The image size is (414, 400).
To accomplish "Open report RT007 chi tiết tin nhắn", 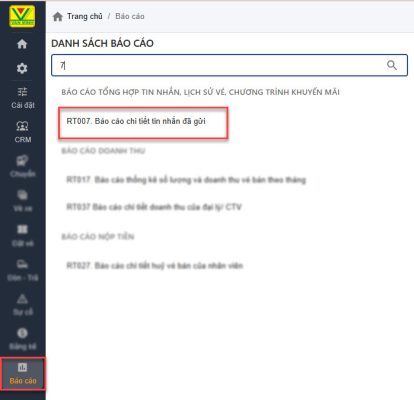I will tap(136, 121).
